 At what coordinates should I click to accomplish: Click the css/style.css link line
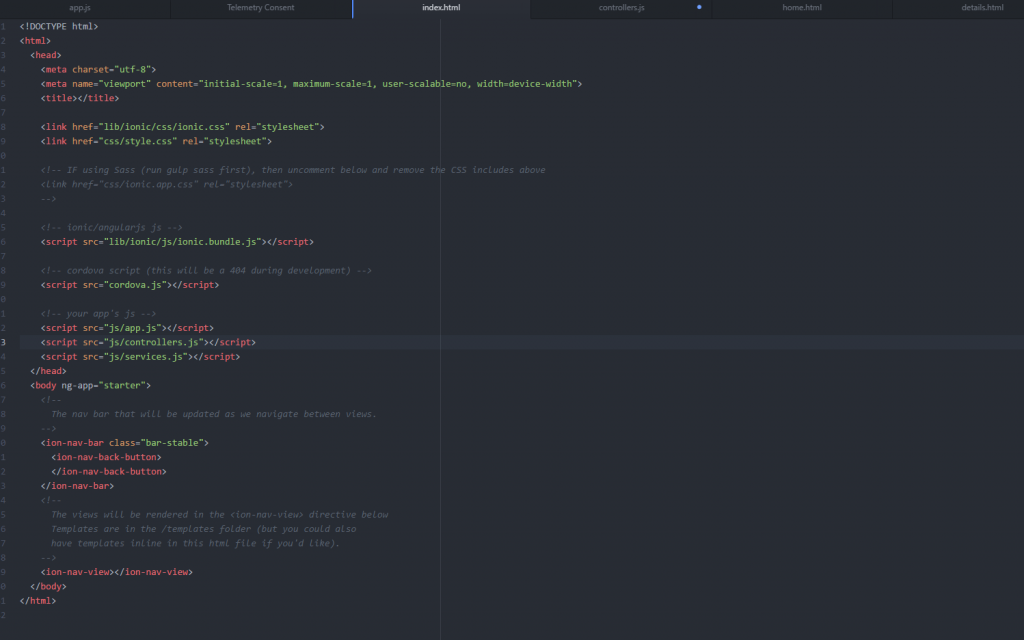[x=156, y=141]
